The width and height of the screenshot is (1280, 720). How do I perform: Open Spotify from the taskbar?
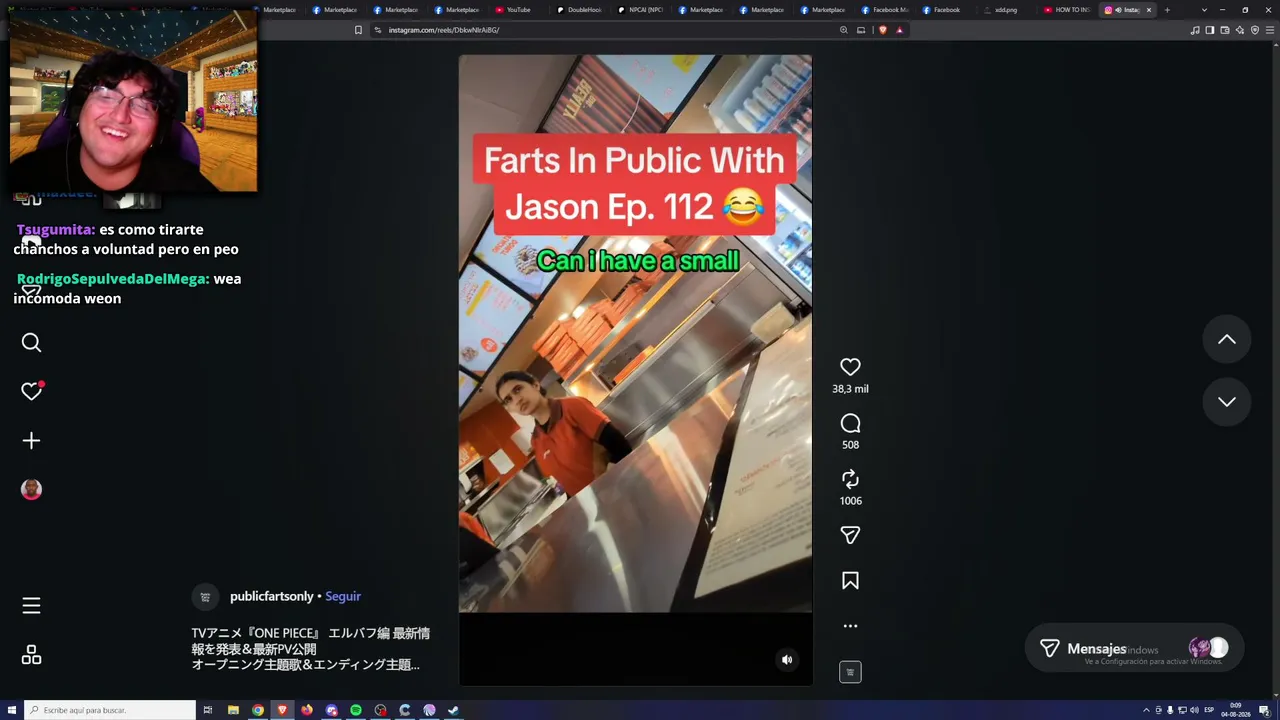(x=356, y=710)
